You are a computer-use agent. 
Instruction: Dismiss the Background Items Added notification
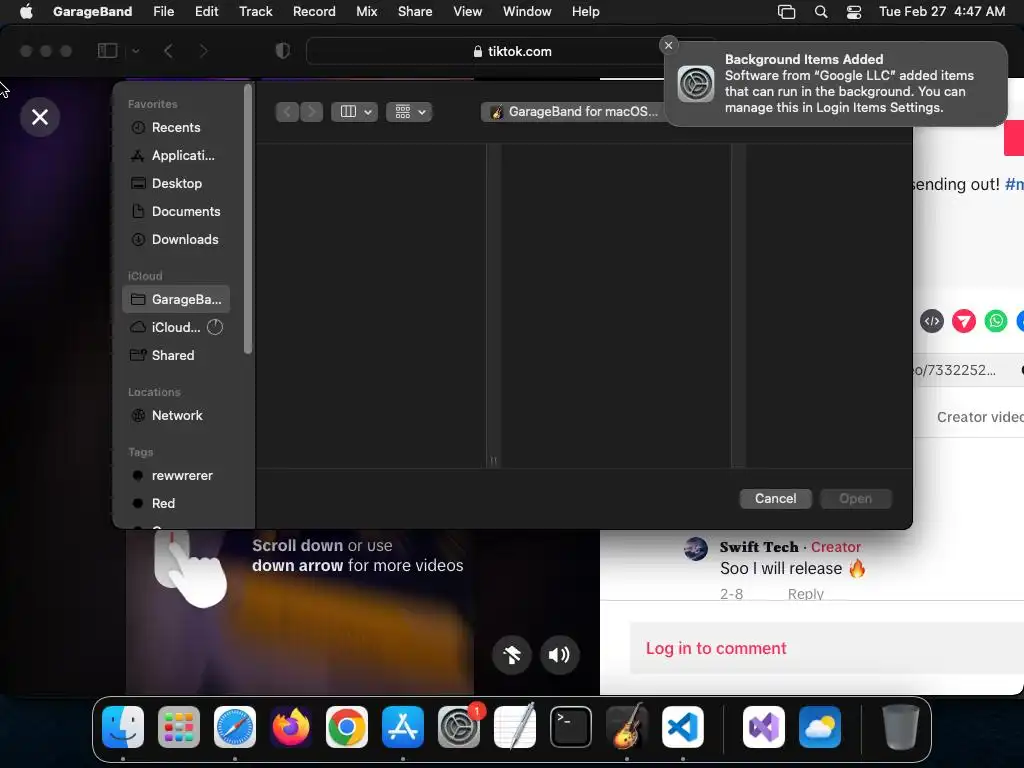668,45
